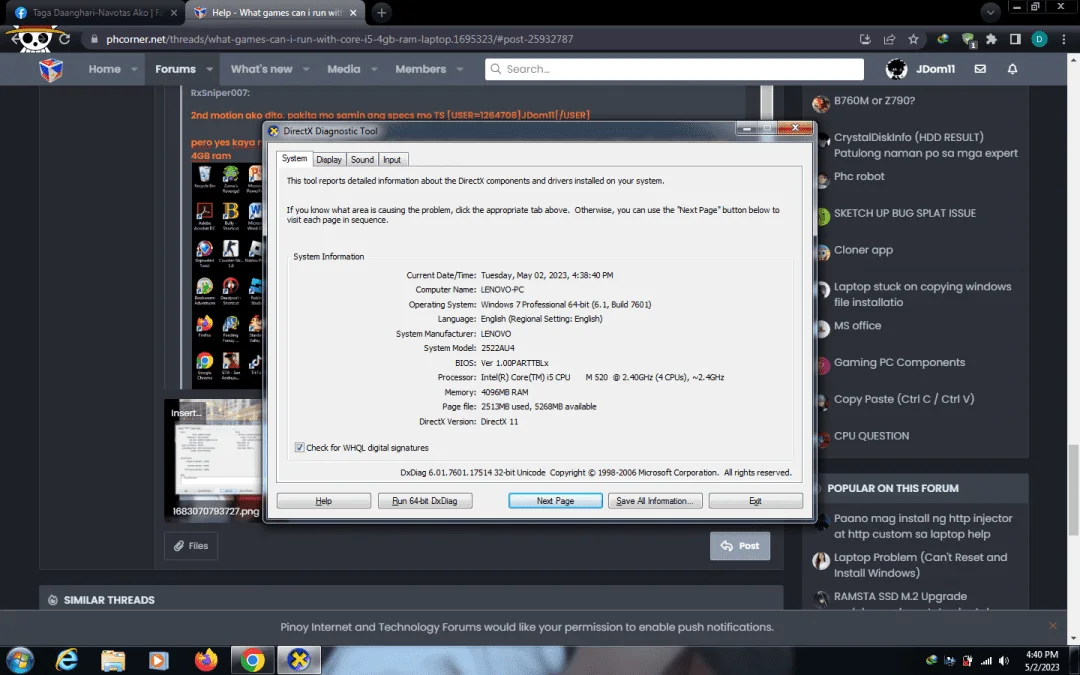Dismiss the push notification banner X

pyautogui.click(x=1052, y=626)
